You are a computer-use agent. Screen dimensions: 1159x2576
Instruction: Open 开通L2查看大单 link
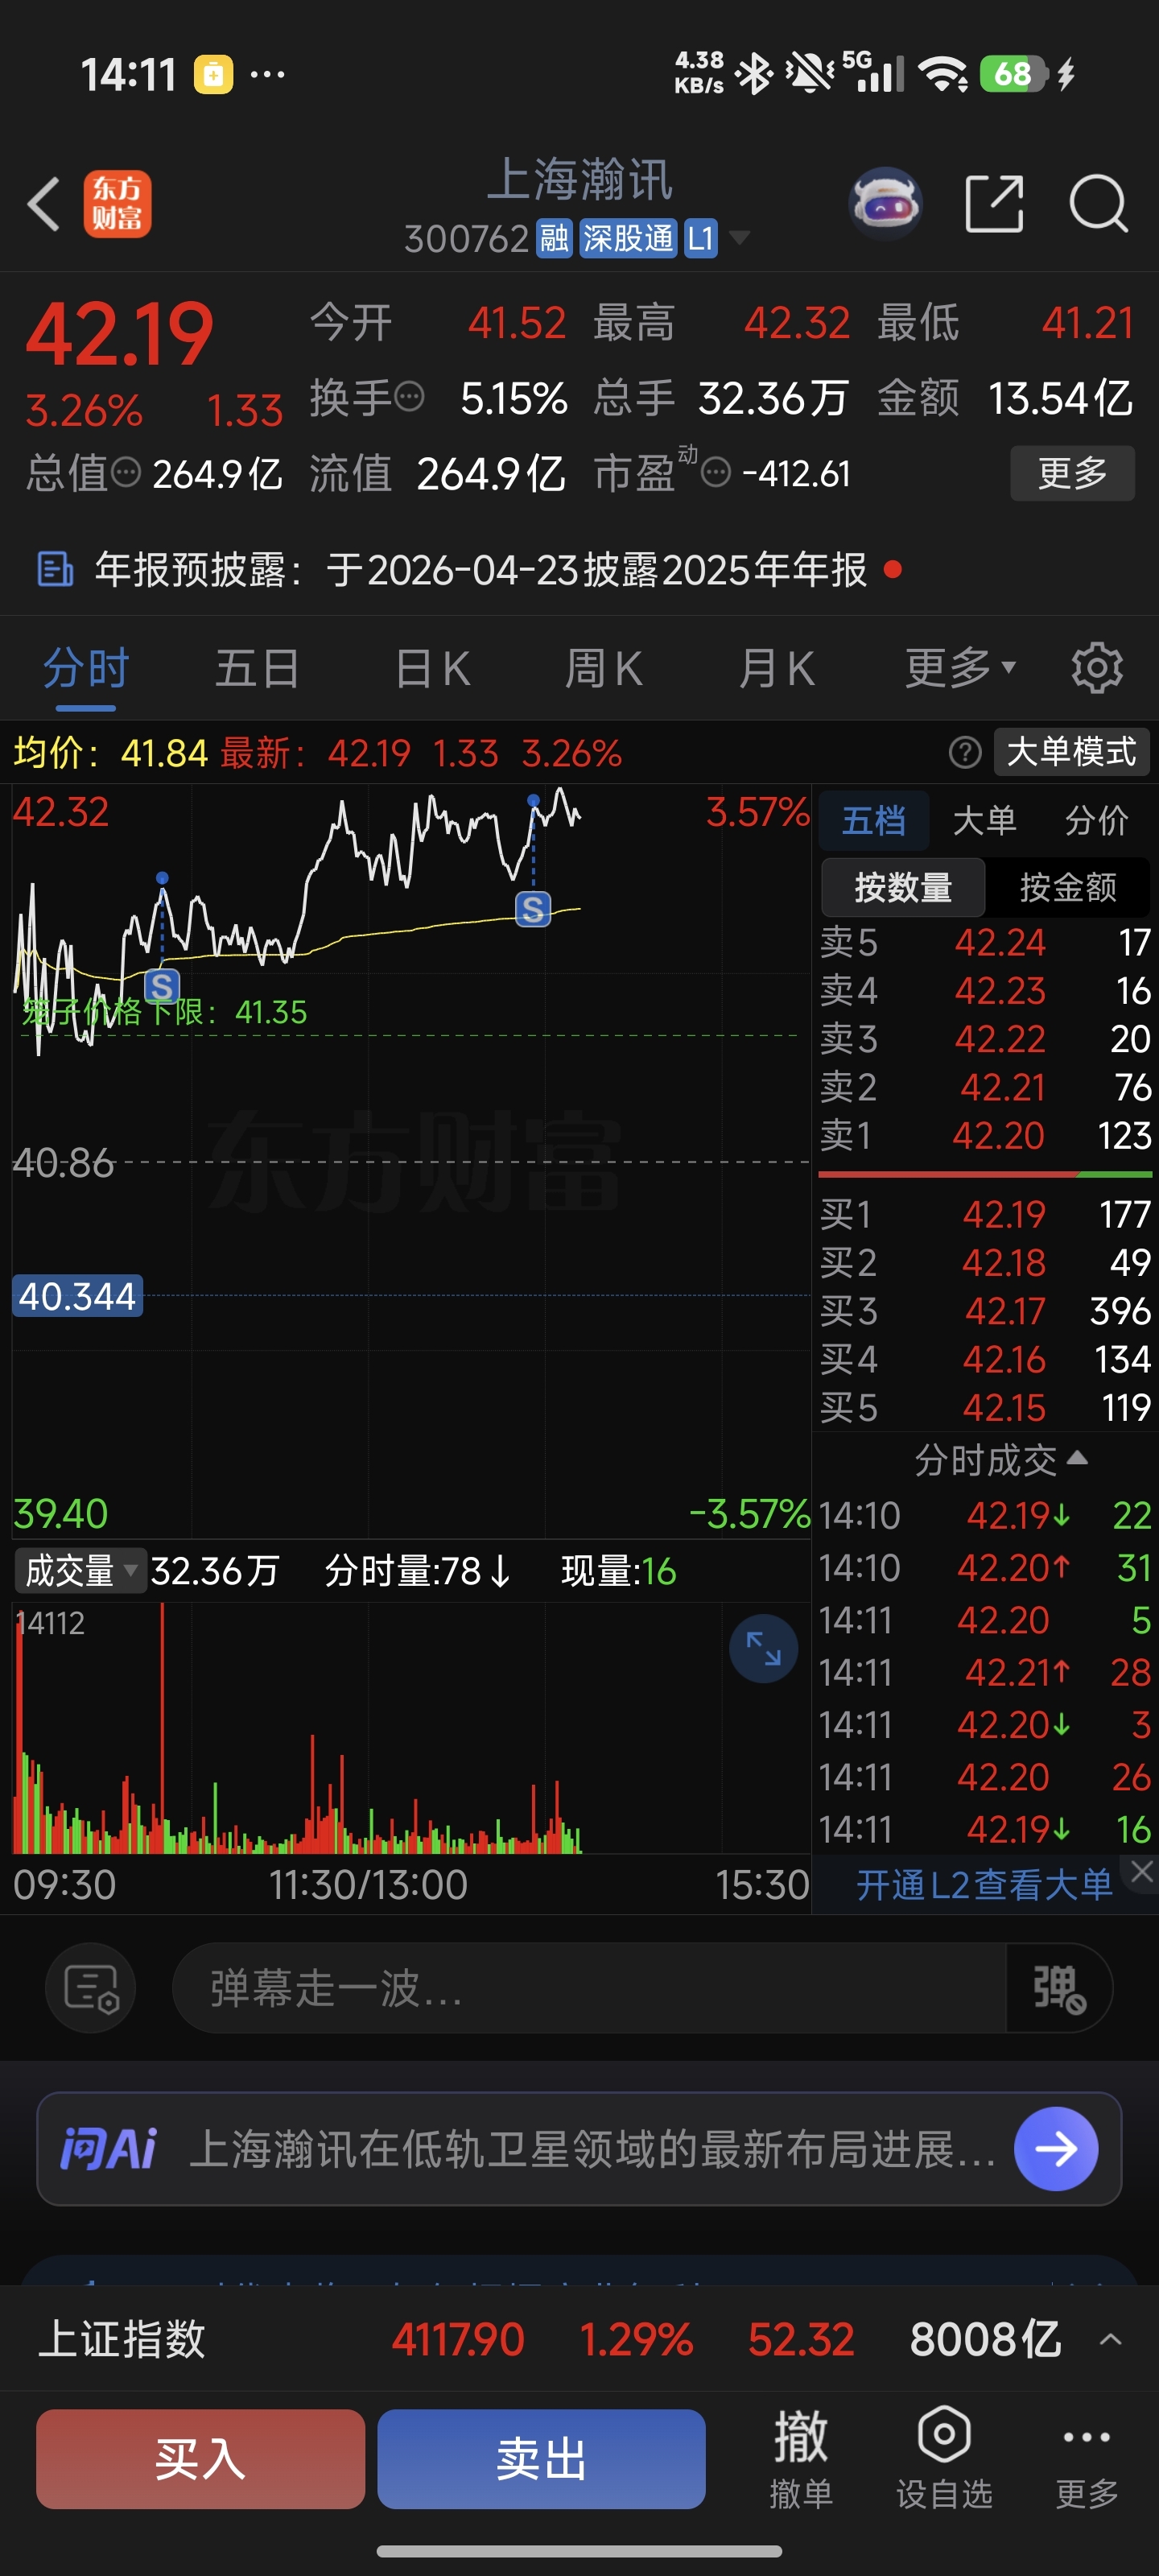[x=984, y=1884]
